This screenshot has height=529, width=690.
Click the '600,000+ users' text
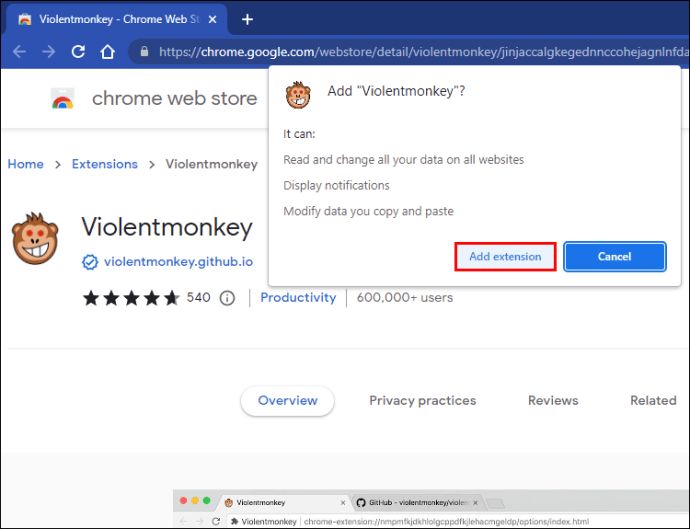point(405,298)
